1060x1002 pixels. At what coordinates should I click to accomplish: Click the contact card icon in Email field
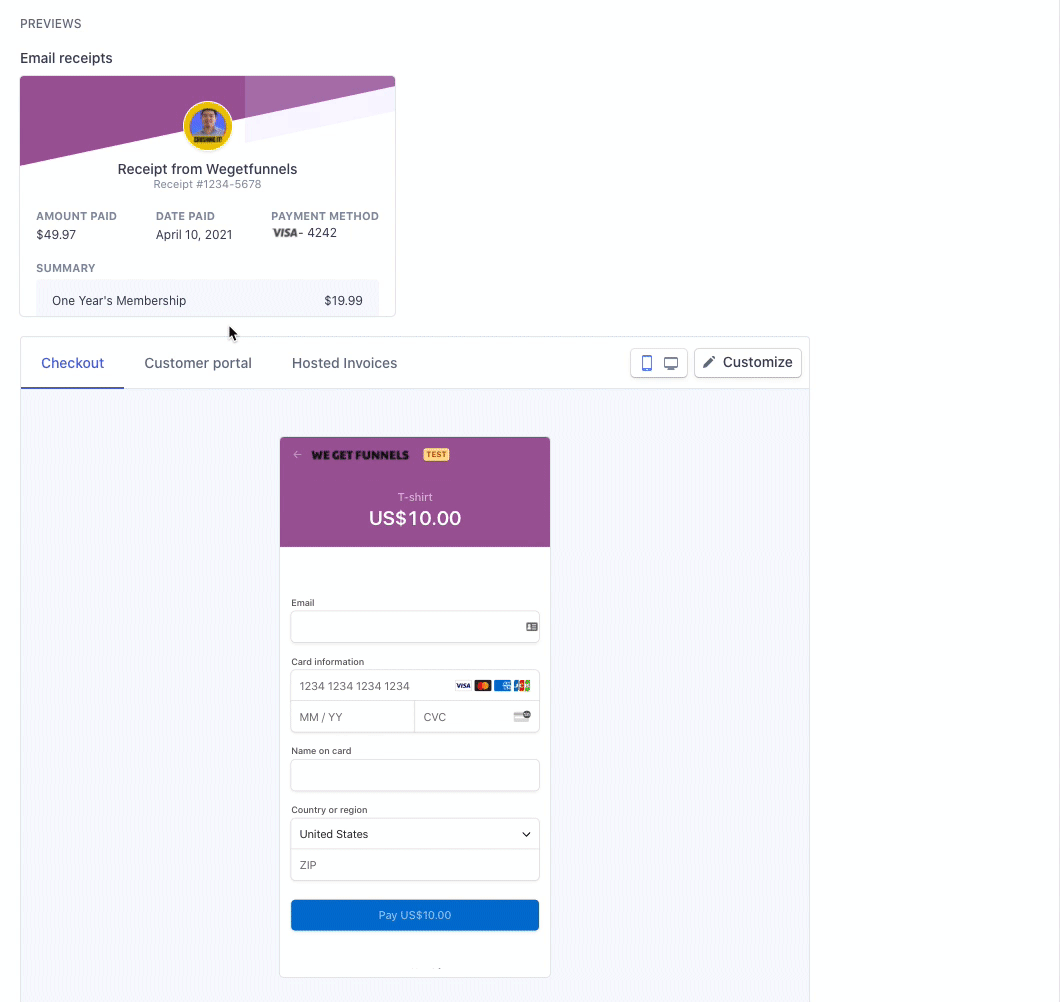click(x=531, y=627)
